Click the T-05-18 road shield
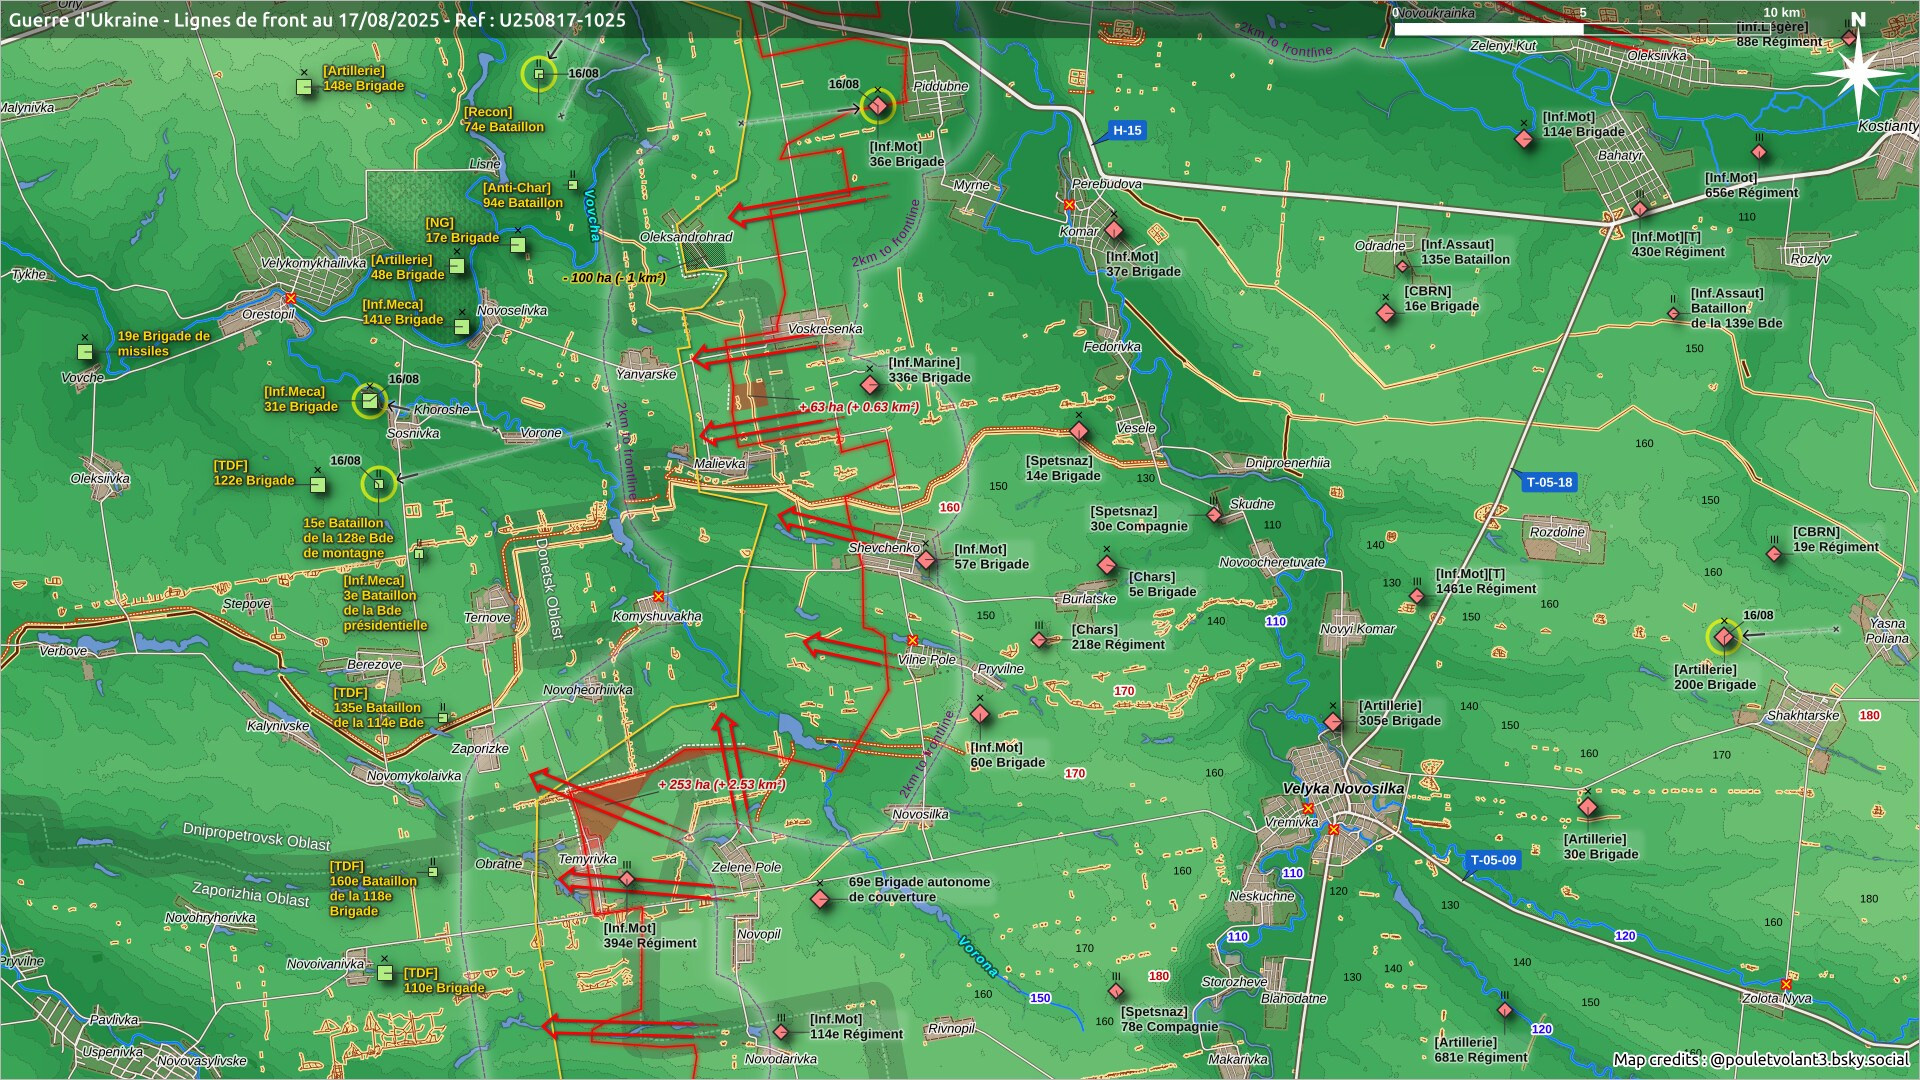This screenshot has height=1080, width=1920. click(1549, 482)
